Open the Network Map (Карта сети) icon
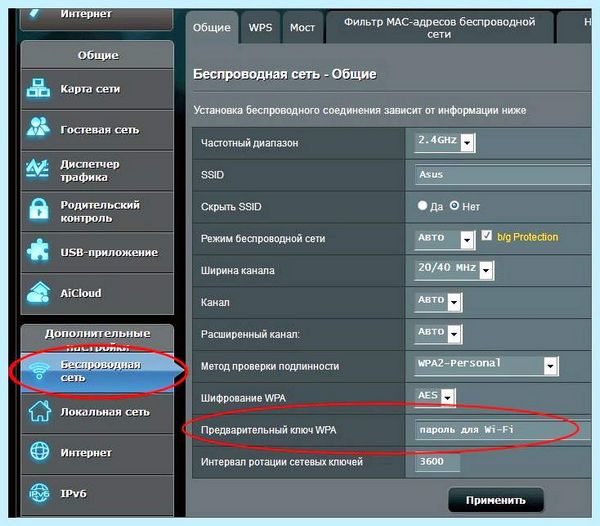The image size is (600, 526). [38, 88]
